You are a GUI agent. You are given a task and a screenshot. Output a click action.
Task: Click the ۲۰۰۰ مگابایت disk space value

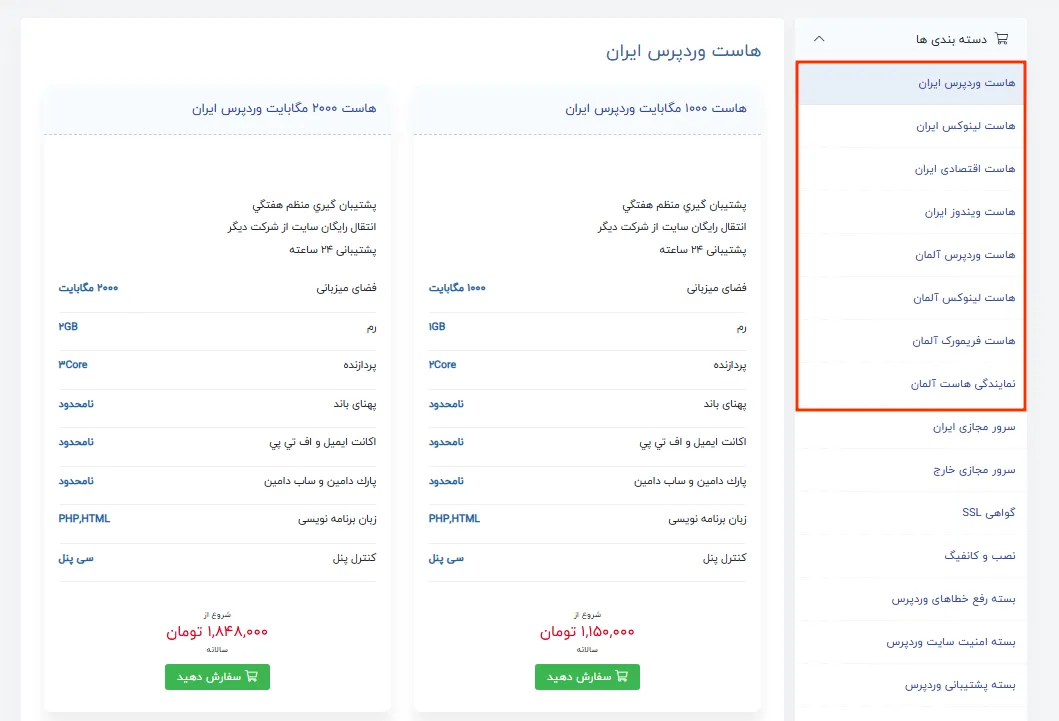coord(88,288)
